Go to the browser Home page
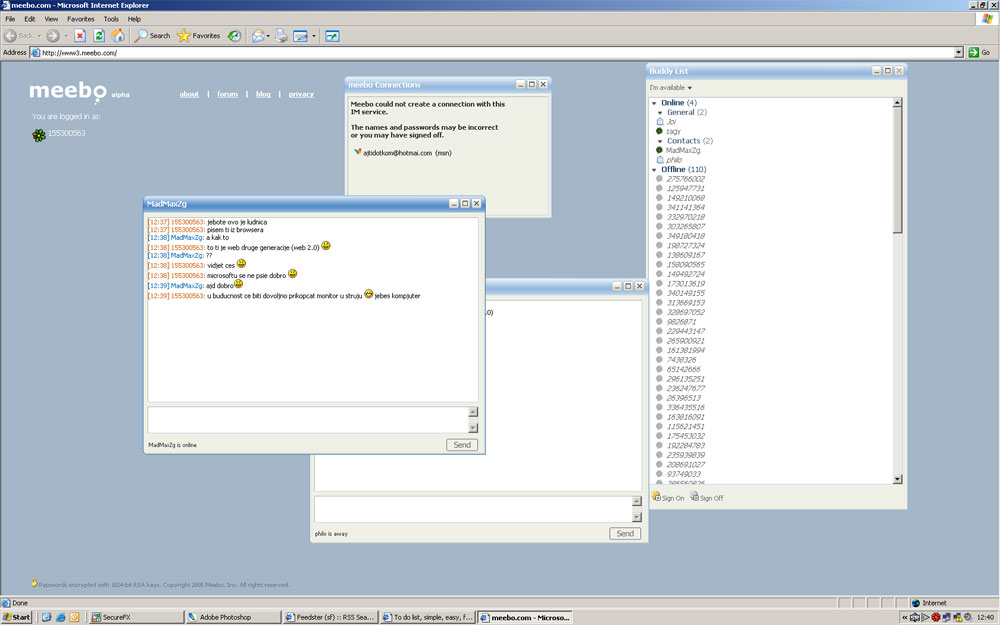This screenshot has height=625, width=1000. pyautogui.click(x=118, y=35)
